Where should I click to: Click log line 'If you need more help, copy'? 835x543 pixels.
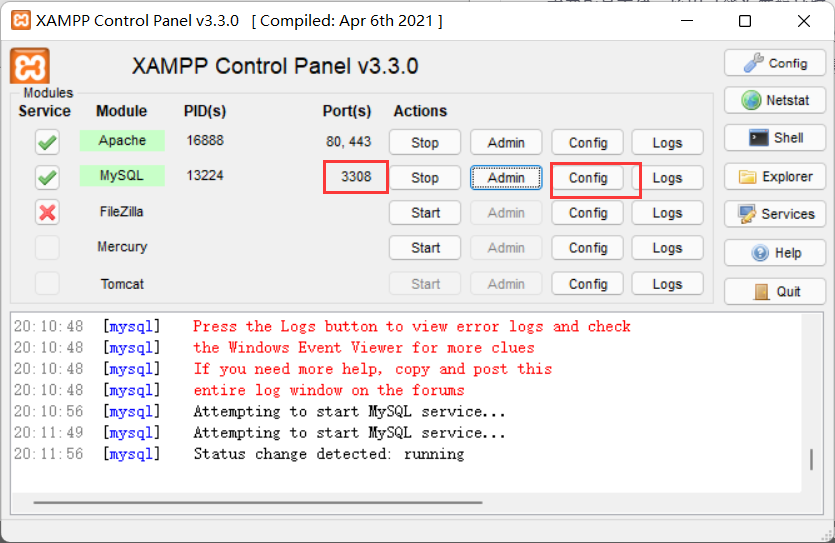(x=373, y=369)
